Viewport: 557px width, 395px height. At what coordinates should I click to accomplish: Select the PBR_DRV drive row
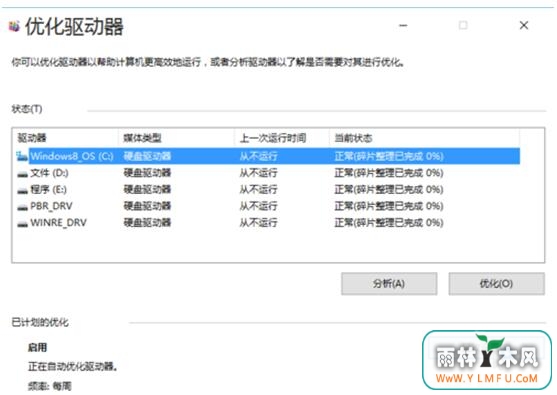point(268,206)
